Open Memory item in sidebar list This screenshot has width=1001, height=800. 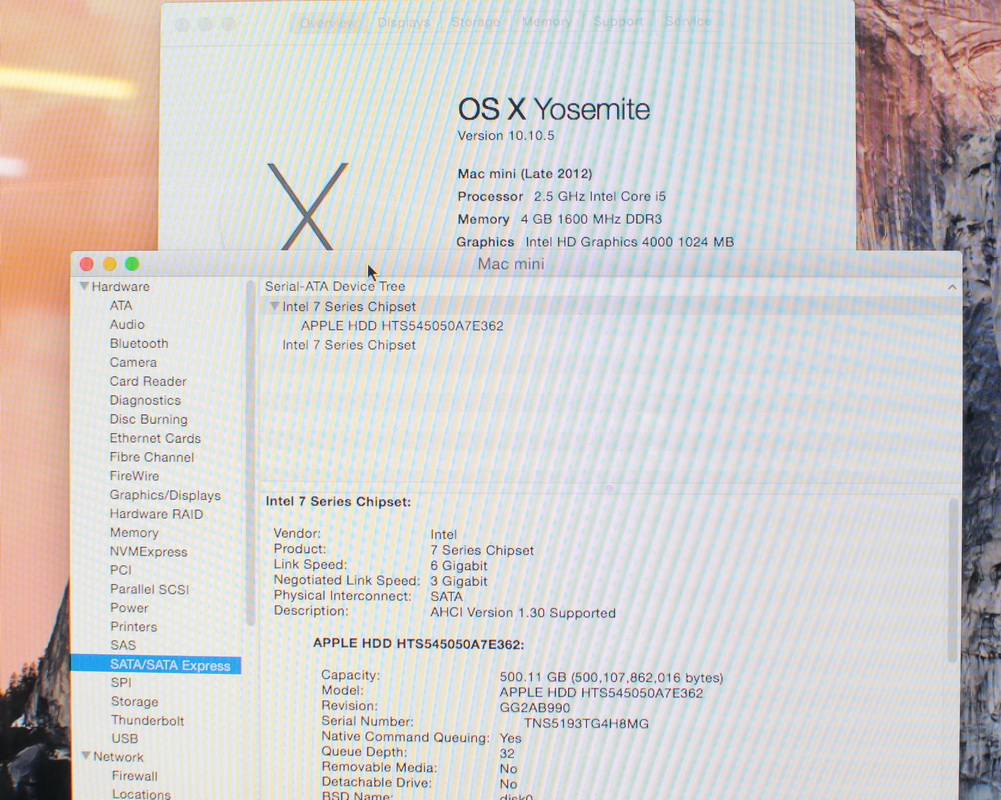tap(134, 532)
